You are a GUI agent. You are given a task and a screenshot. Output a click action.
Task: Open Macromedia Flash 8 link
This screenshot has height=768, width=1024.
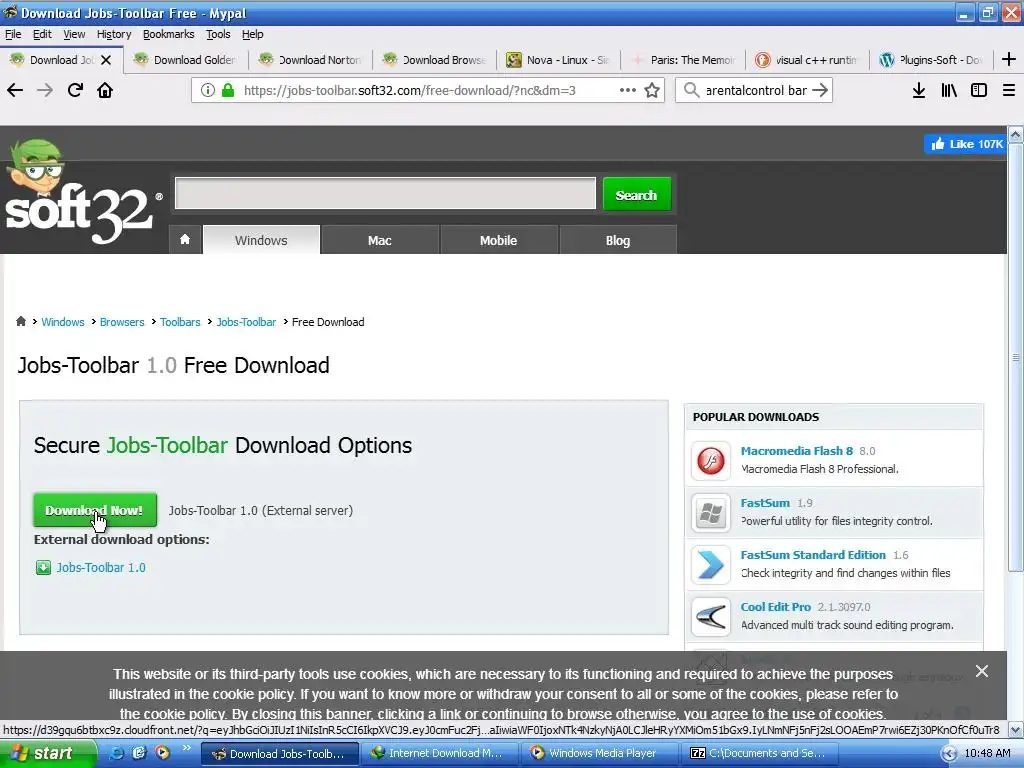click(797, 451)
